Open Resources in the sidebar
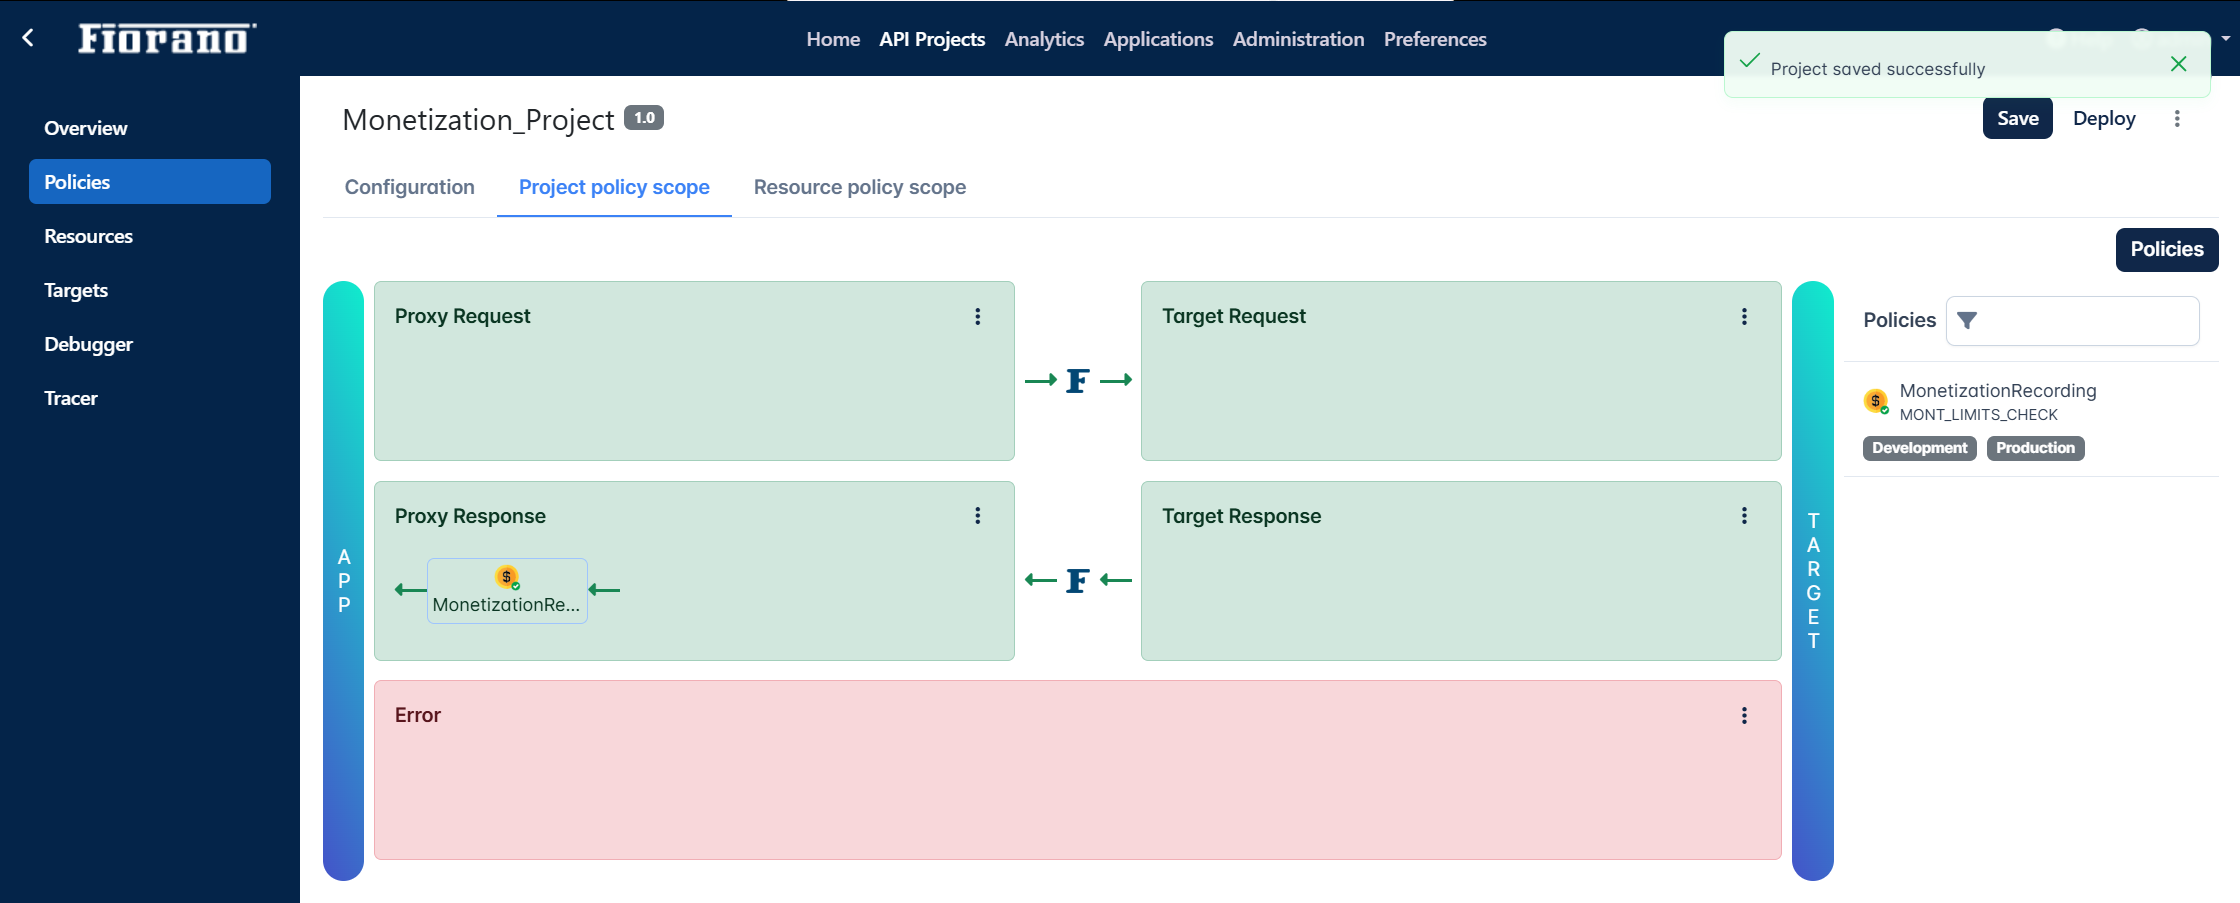This screenshot has height=903, width=2240. (150, 236)
